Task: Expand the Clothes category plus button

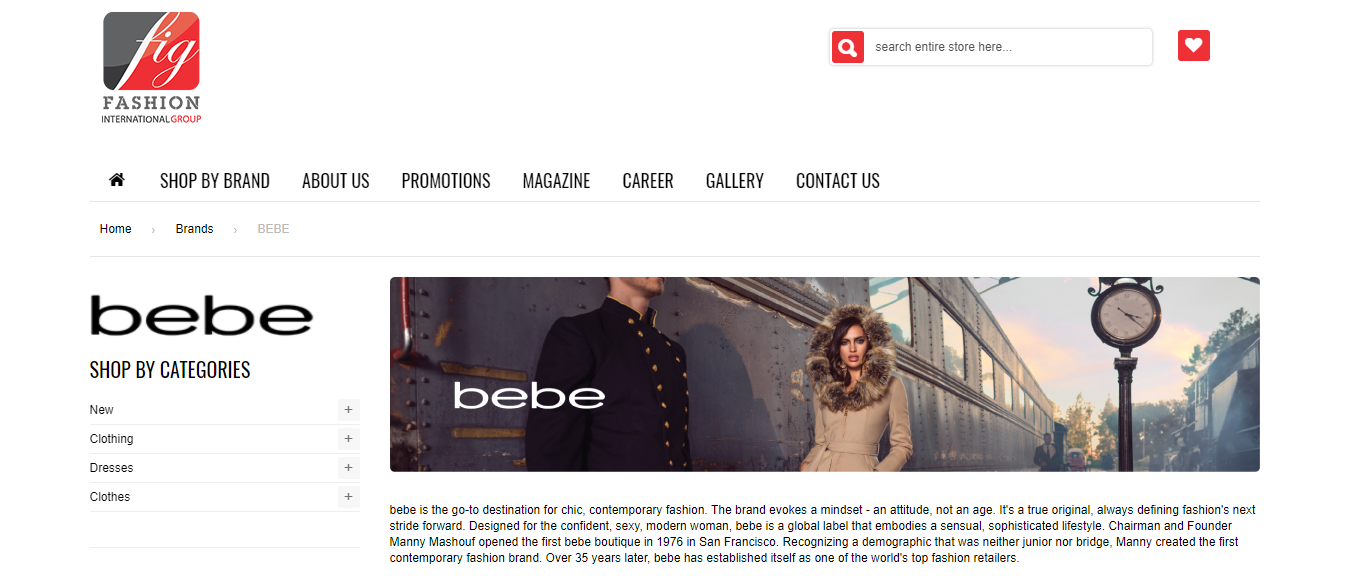Action: click(x=348, y=497)
